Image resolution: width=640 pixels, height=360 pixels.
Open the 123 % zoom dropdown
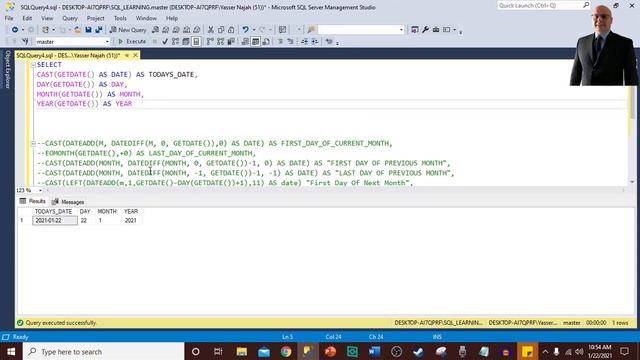click(x=40, y=190)
